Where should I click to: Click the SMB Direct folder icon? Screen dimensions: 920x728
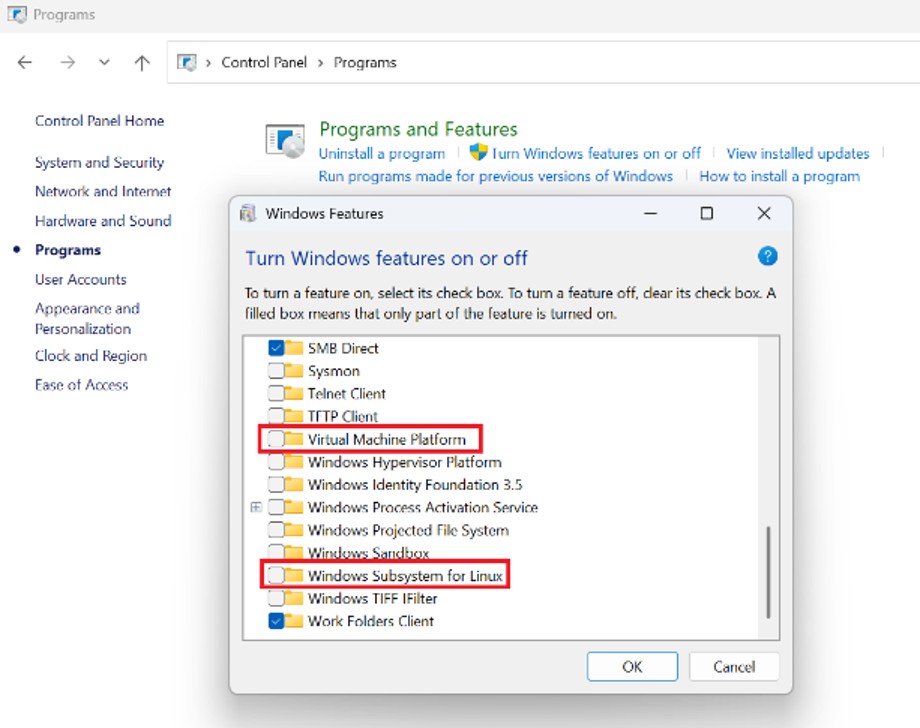294,348
